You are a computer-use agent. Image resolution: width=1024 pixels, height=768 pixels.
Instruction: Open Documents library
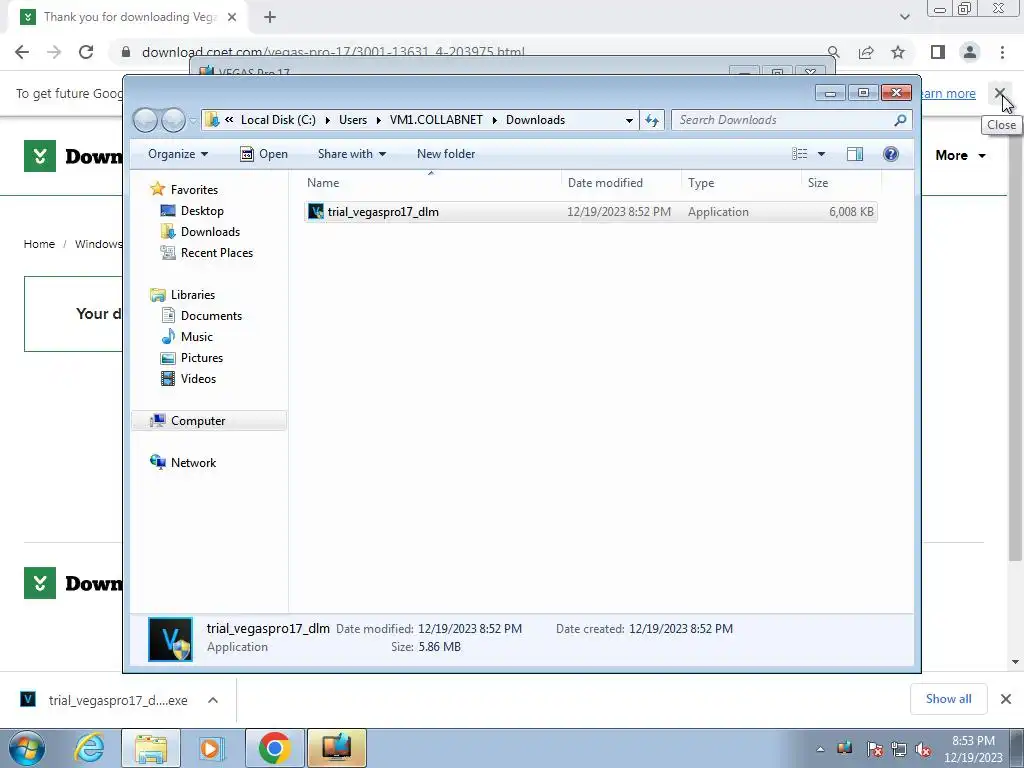click(x=211, y=316)
